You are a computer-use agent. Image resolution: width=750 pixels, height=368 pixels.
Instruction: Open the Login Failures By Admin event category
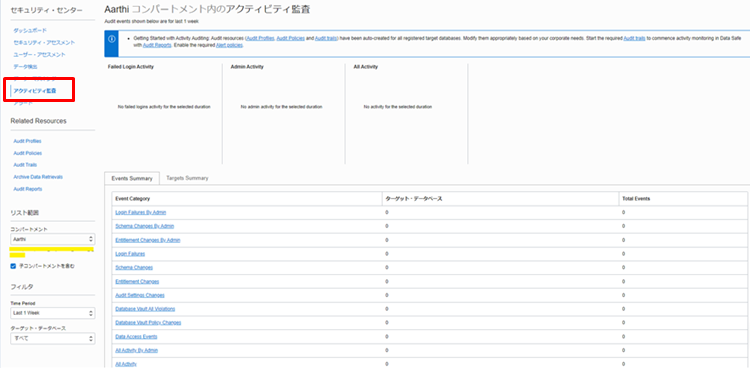pyautogui.click(x=141, y=212)
